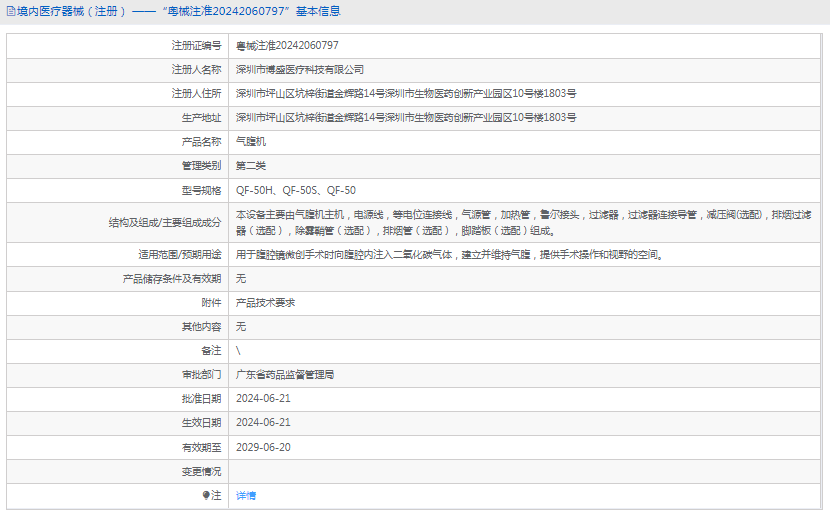Image resolution: width=830 pixels, height=518 pixels.
Task: Select model values QF-50H、QF-50S、QF-50
Action: point(296,190)
